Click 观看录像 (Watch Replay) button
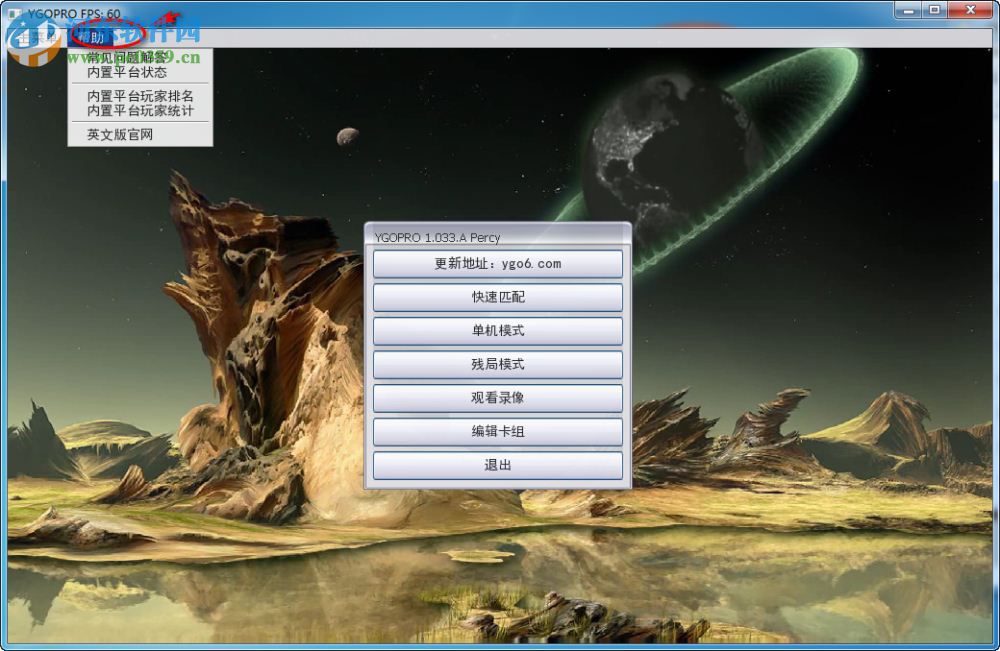1000x651 pixels. click(x=497, y=397)
